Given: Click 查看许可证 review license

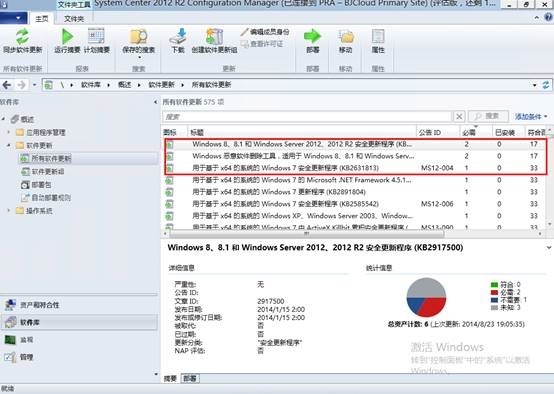Looking at the screenshot, I should click(x=262, y=44).
